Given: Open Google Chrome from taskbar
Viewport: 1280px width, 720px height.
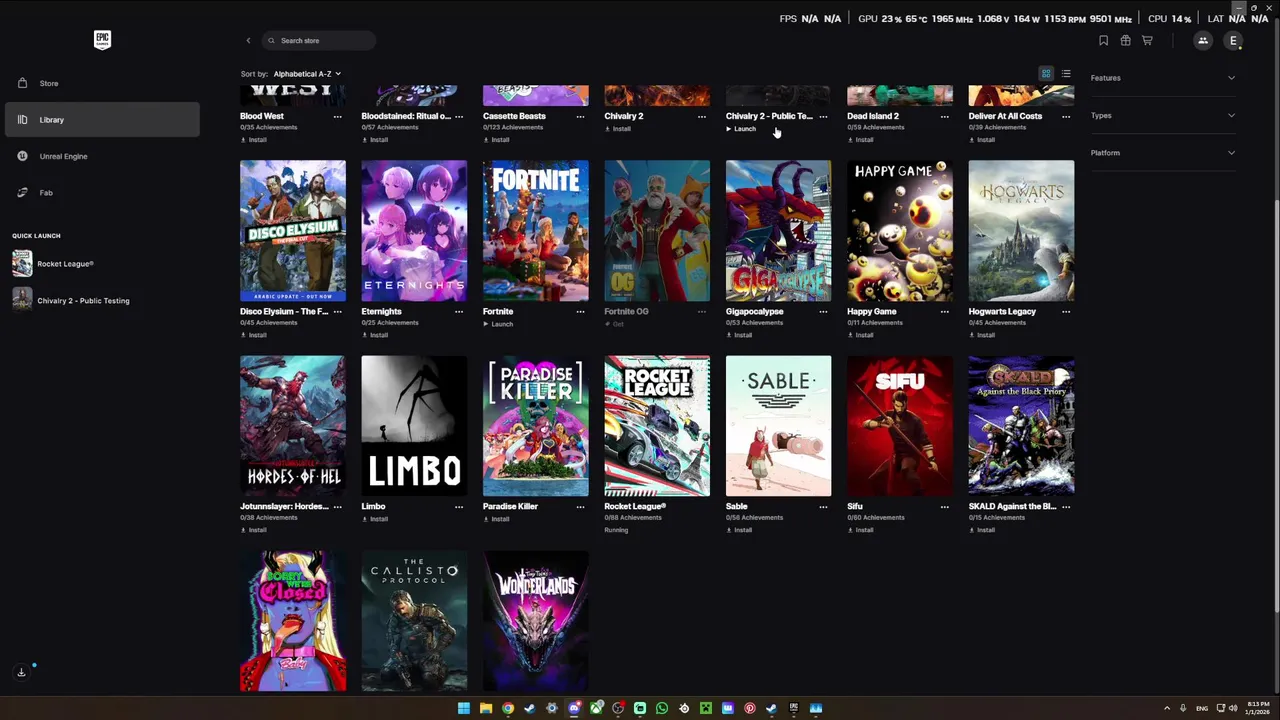Looking at the screenshot, I should (508, 709).
